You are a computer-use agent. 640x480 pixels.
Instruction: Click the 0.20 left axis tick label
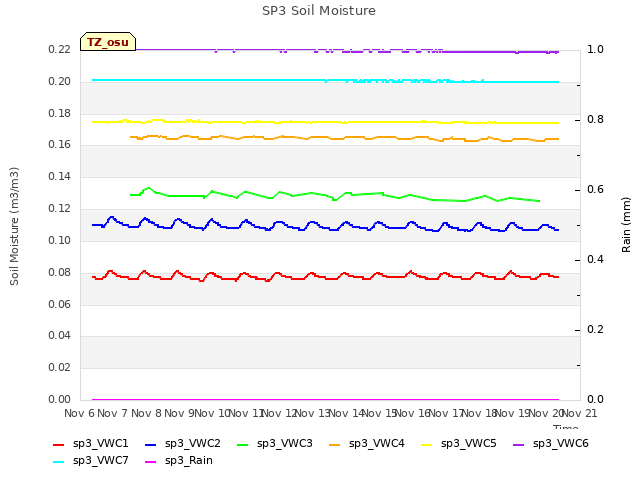click(x=59, y=81)
